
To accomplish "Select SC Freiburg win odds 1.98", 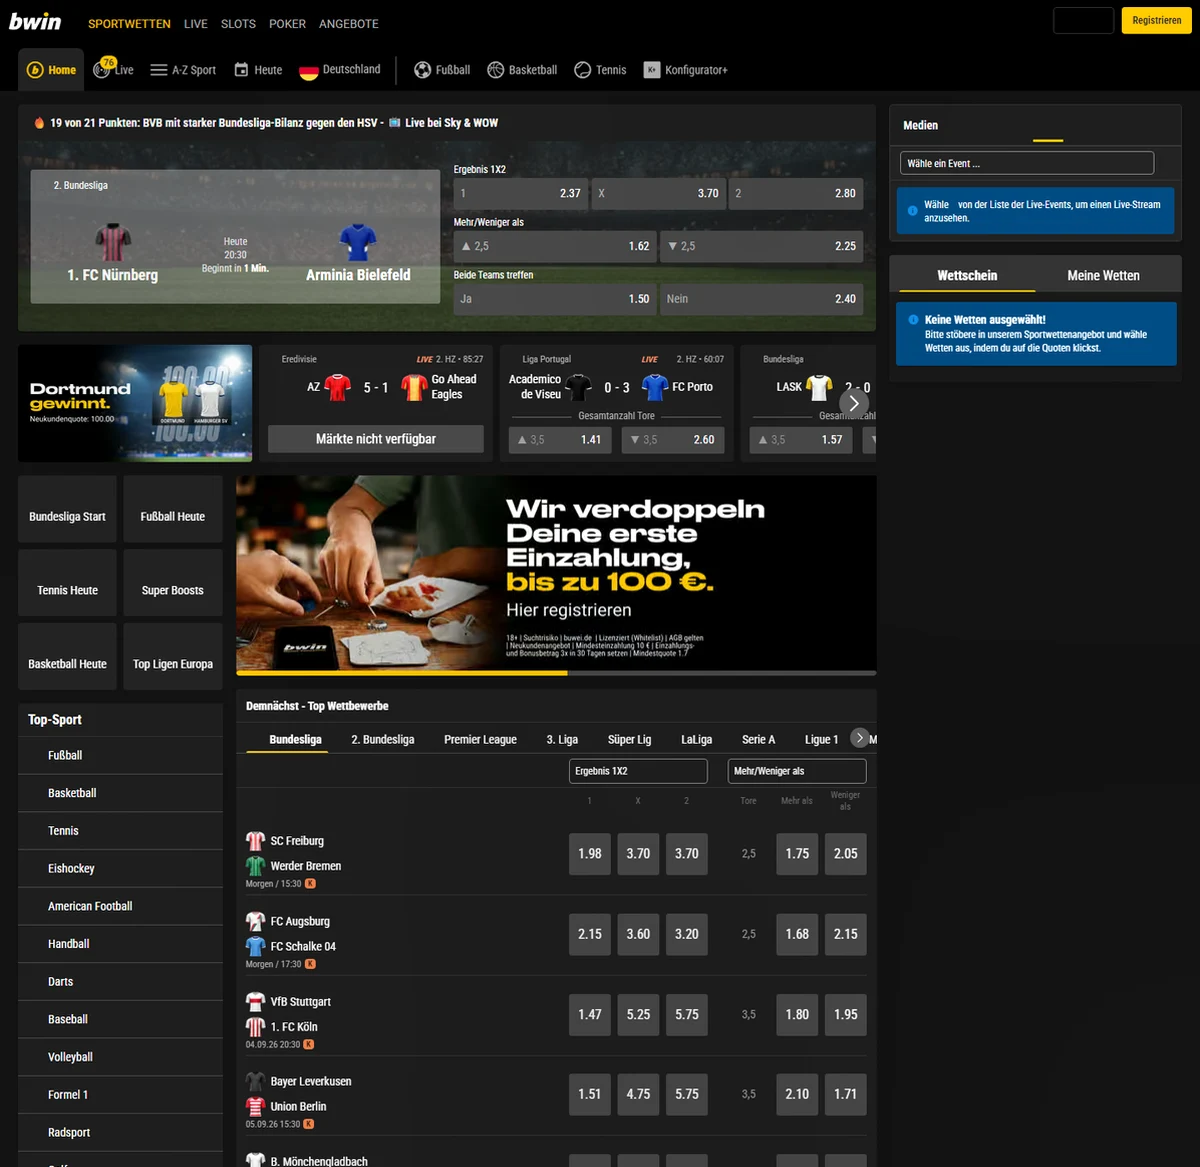I will point(590,854).
